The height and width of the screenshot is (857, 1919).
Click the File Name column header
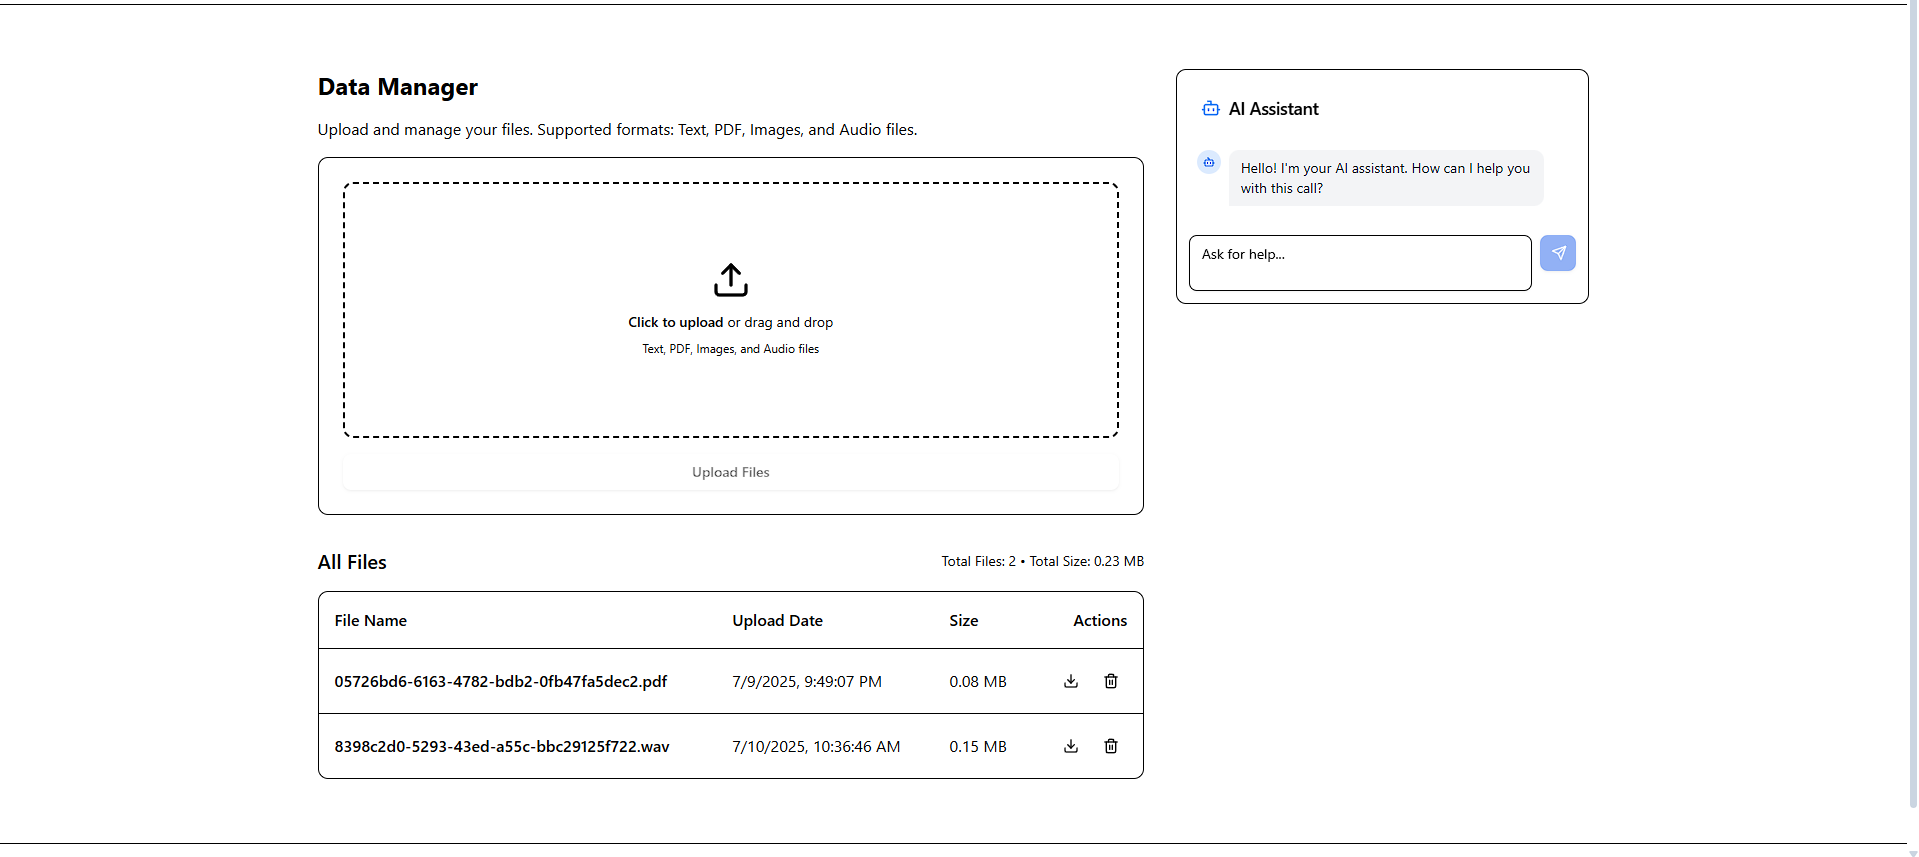371,620
